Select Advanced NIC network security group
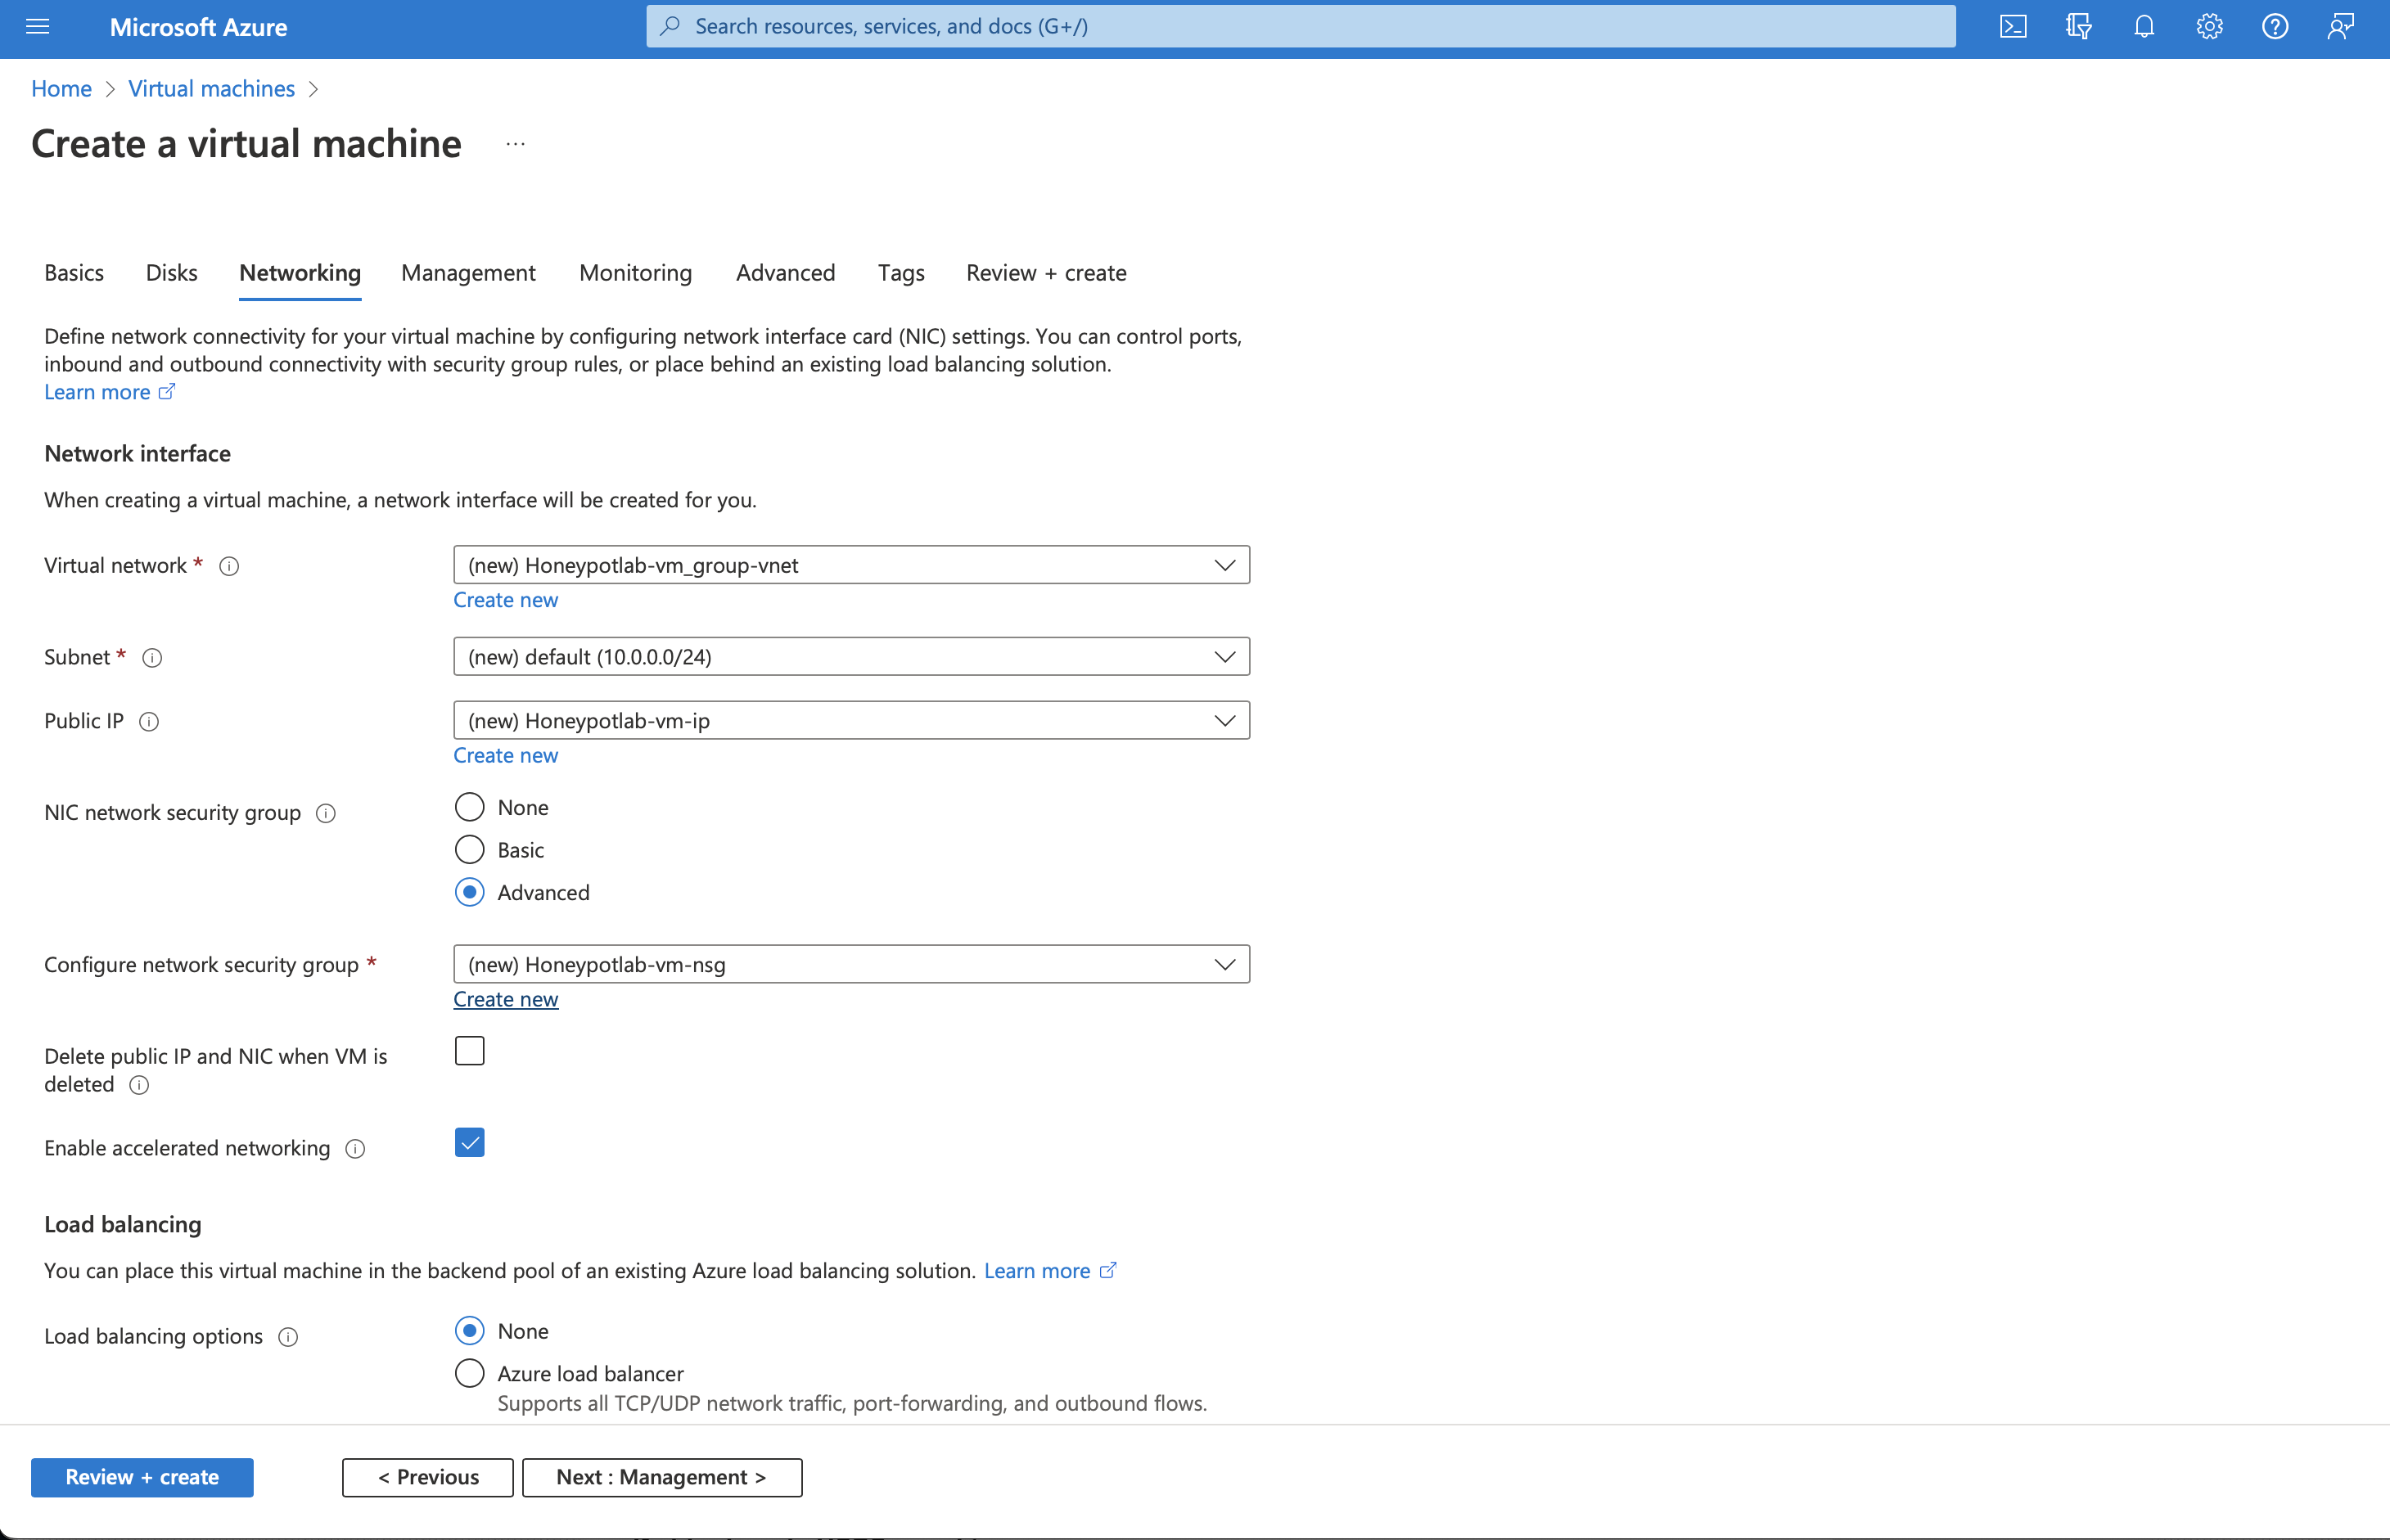The height and width of the screenshot is (1540, 2390). 469,892
